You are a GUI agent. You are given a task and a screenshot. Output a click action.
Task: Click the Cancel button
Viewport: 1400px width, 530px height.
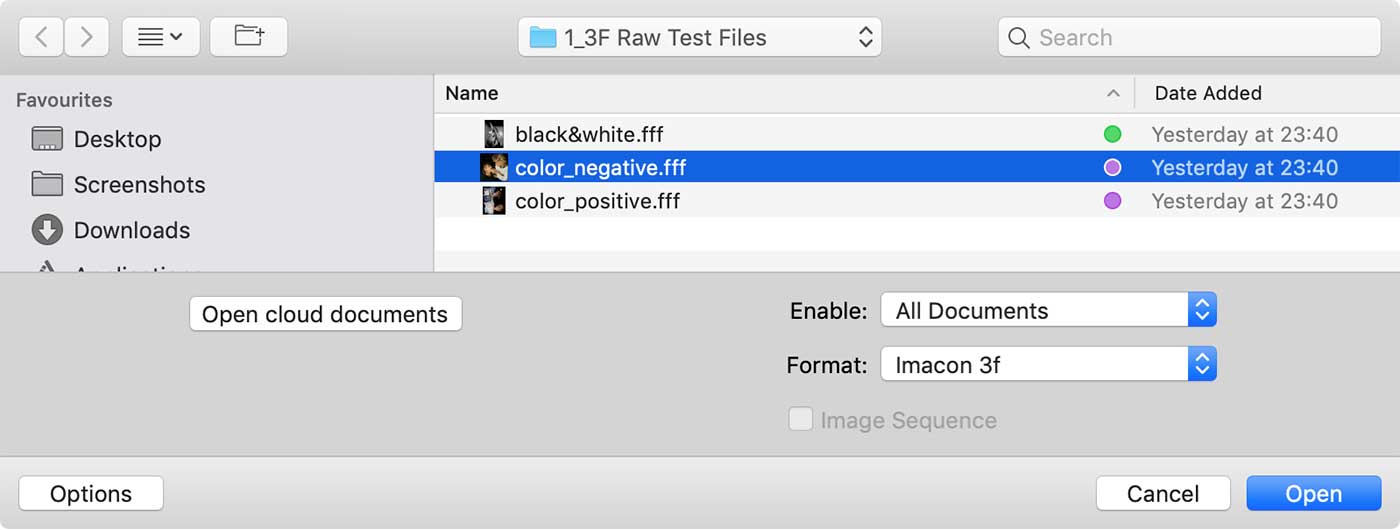1163,494
